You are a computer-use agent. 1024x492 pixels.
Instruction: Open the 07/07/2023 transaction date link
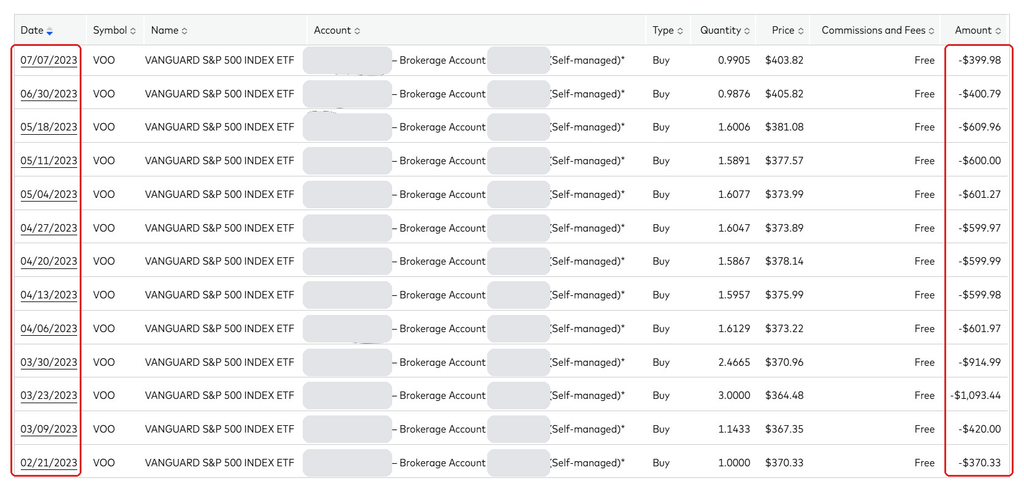click(x=49, y=61)
